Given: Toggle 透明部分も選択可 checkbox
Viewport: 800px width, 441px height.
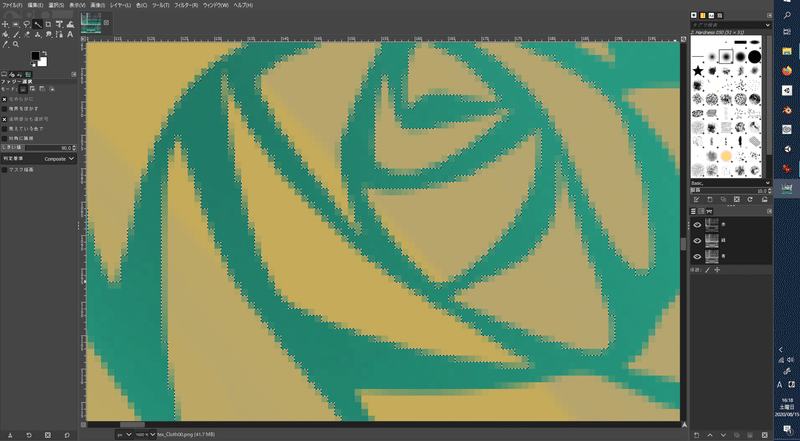Looking at the screenshot, I should tap(5, 119).
